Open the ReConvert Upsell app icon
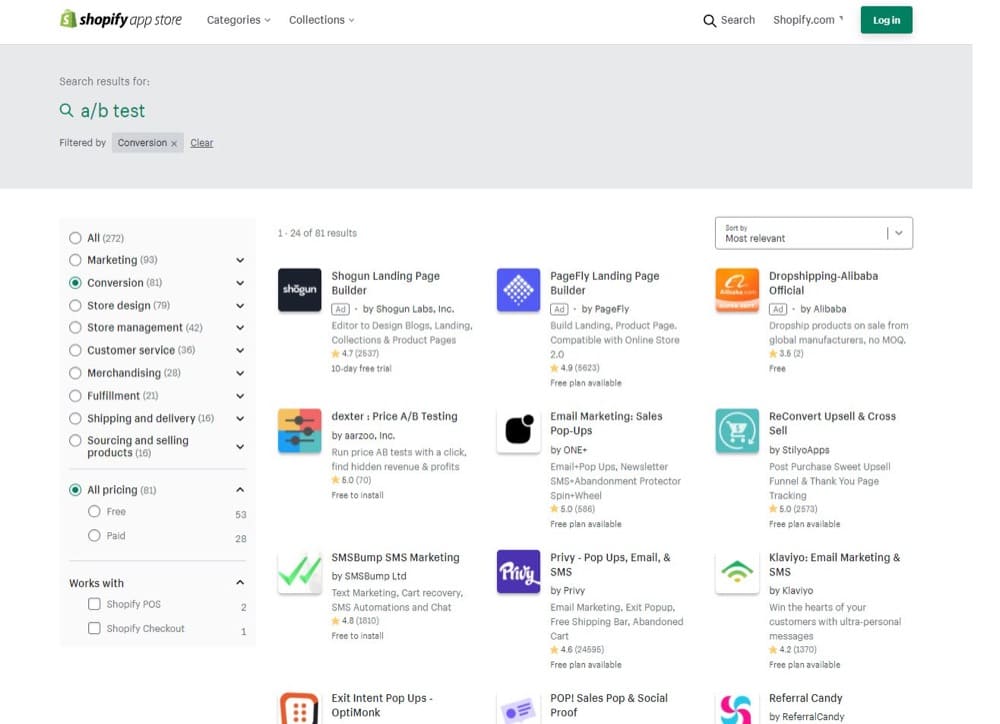Image resolution: width=1000 pixels, height=724 pixels. tap(737, 431)
